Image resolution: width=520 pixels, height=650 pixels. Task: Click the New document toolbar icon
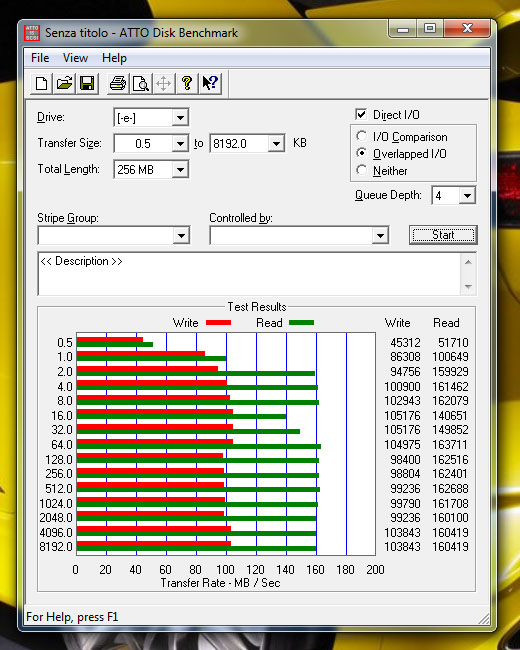point(41,83)
